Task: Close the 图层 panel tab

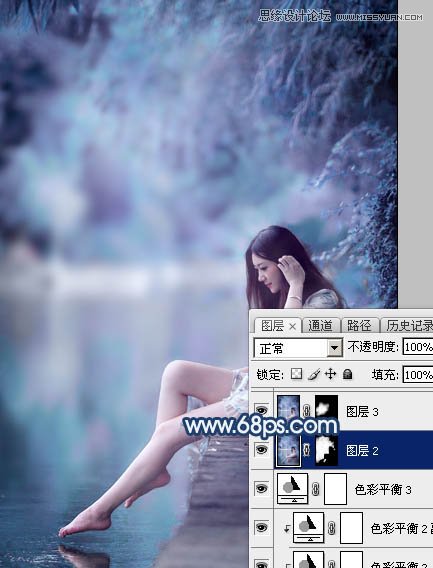Action: point(292,327)
